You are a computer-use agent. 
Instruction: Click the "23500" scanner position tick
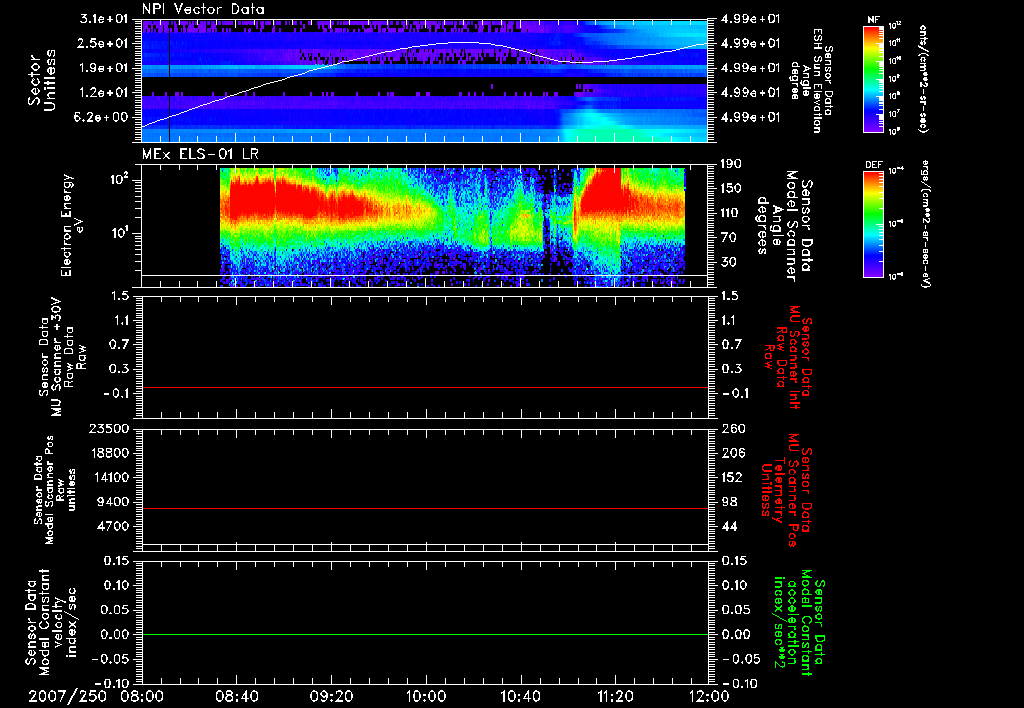coord(110,428)
